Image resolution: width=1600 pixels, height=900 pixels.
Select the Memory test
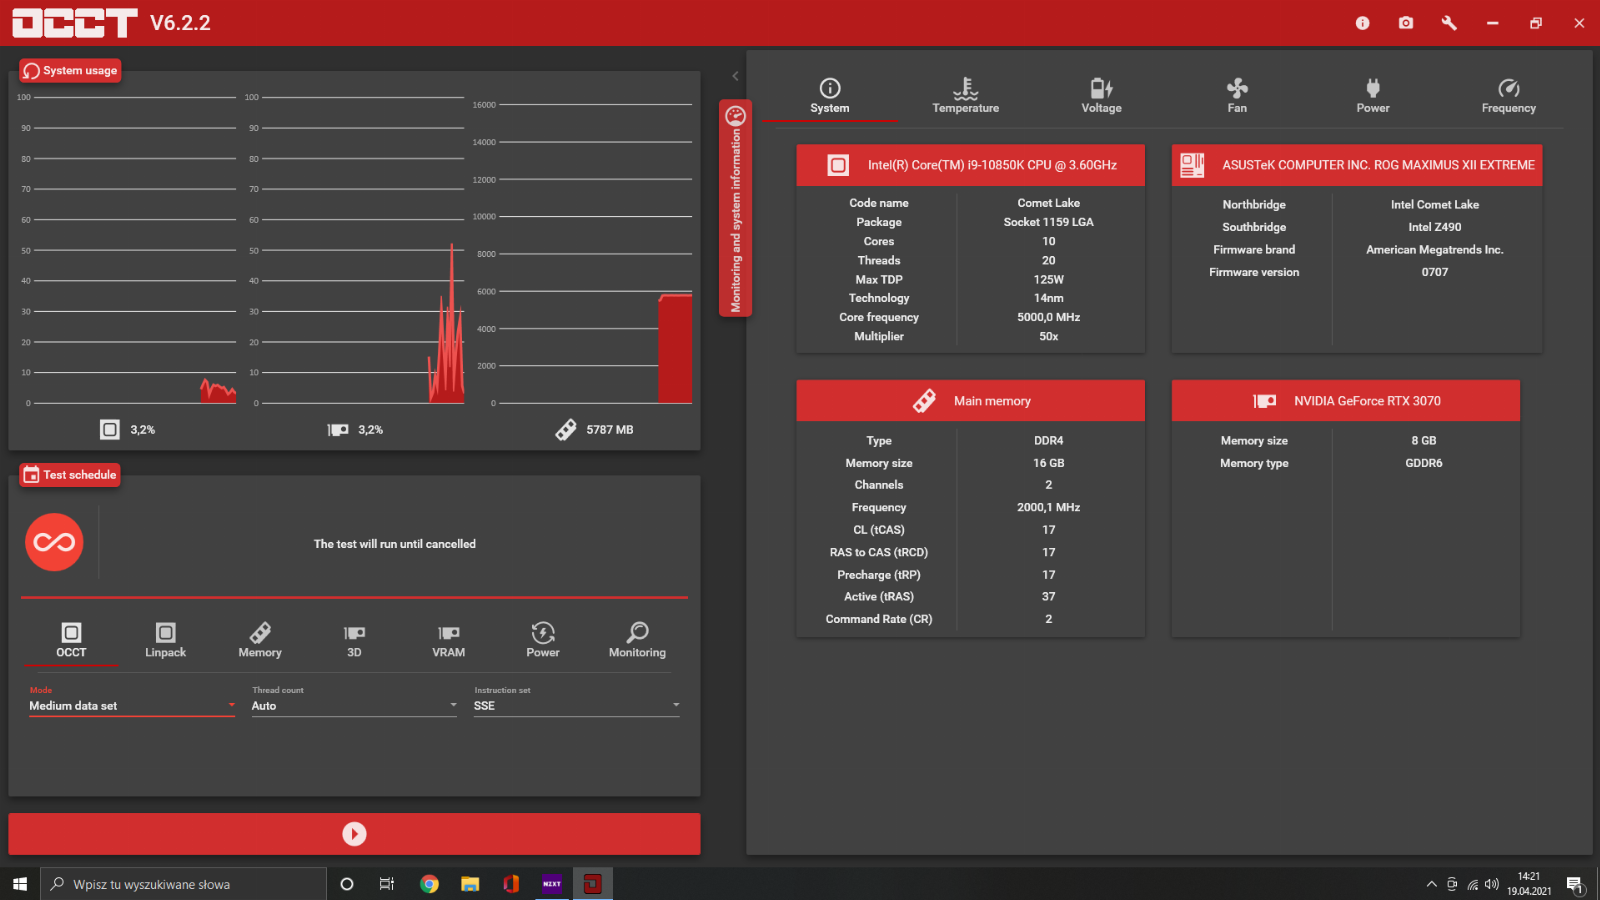coord(260,640)
